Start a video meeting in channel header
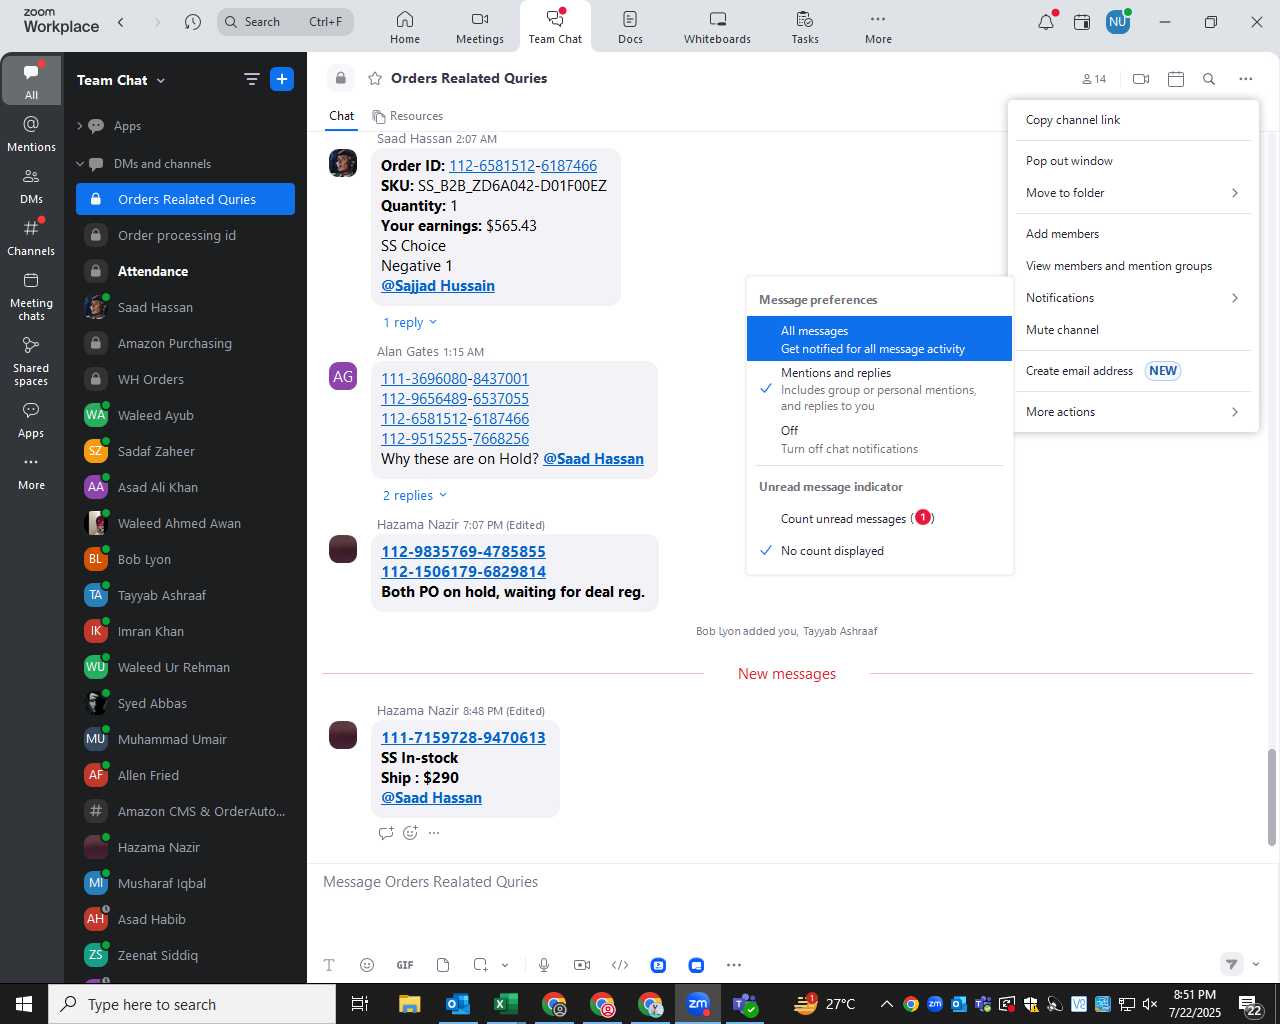This screenshot has width=1280, height=1024. (x=1141, y=79)
